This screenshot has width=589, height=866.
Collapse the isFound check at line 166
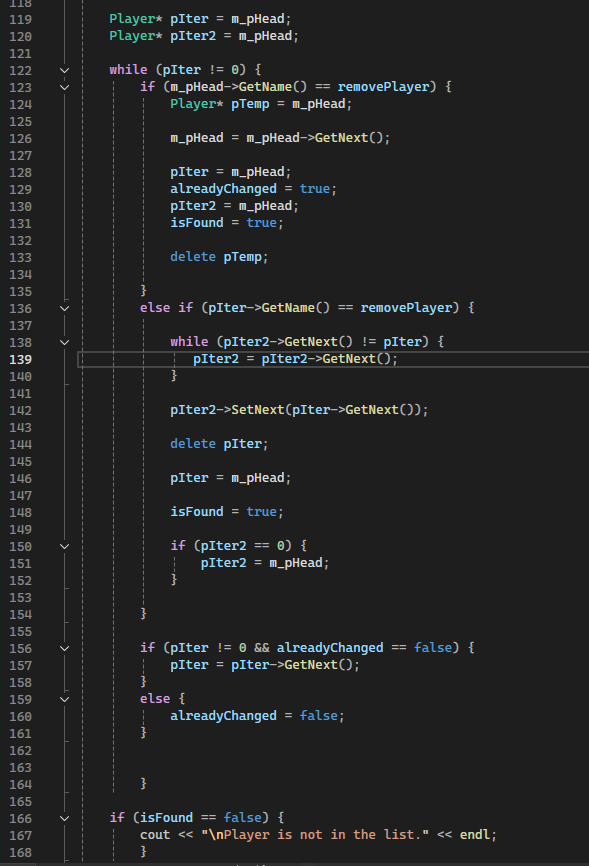tap(65, 819)
